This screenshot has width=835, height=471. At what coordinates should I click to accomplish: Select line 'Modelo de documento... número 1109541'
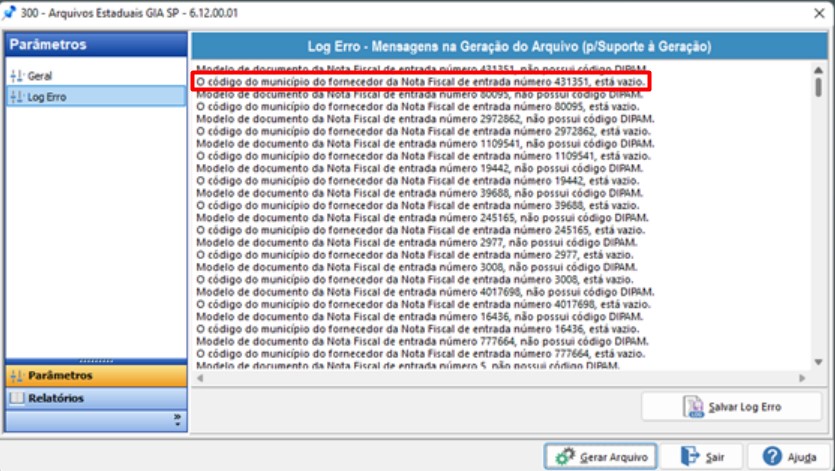(425, 143)
